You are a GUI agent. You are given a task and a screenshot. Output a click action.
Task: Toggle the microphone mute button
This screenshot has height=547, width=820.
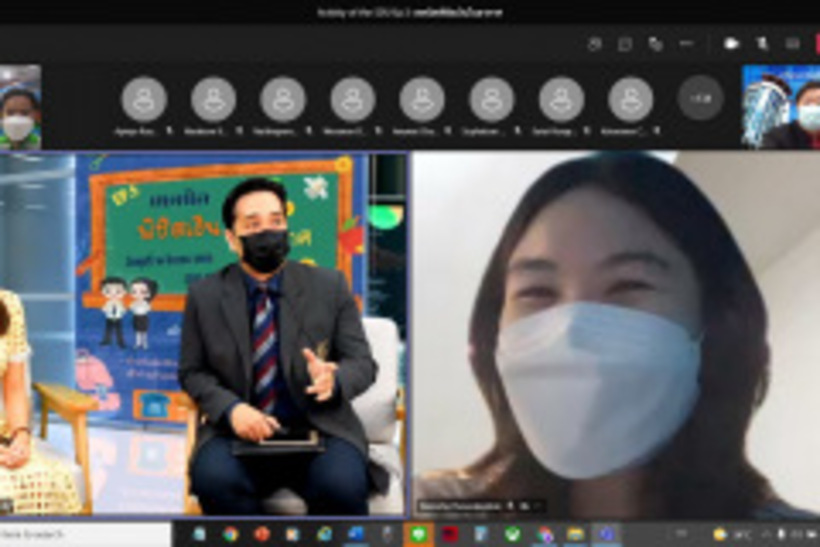762,44
